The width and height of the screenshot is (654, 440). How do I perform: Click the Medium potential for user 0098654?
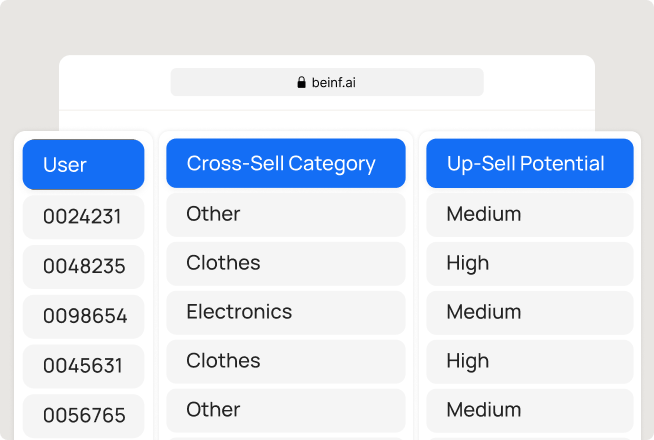click(529, 312)
